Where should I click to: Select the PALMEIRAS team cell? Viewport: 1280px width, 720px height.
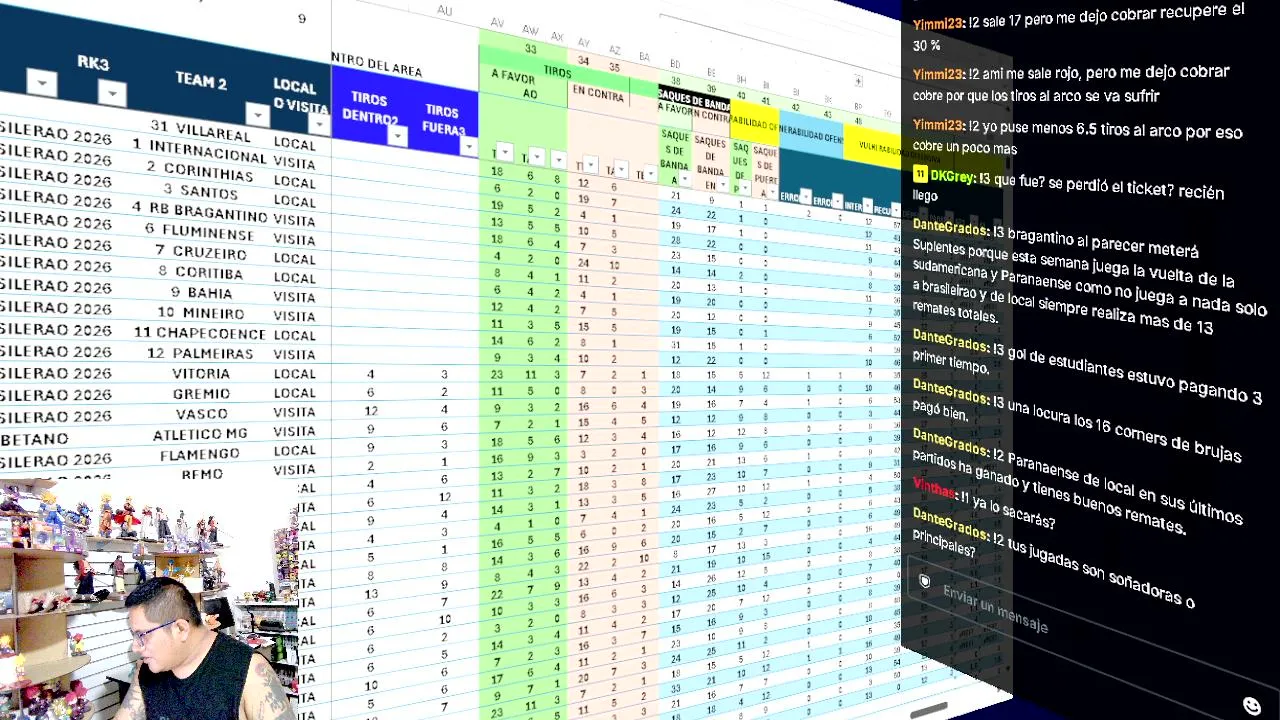pos(200,353)
